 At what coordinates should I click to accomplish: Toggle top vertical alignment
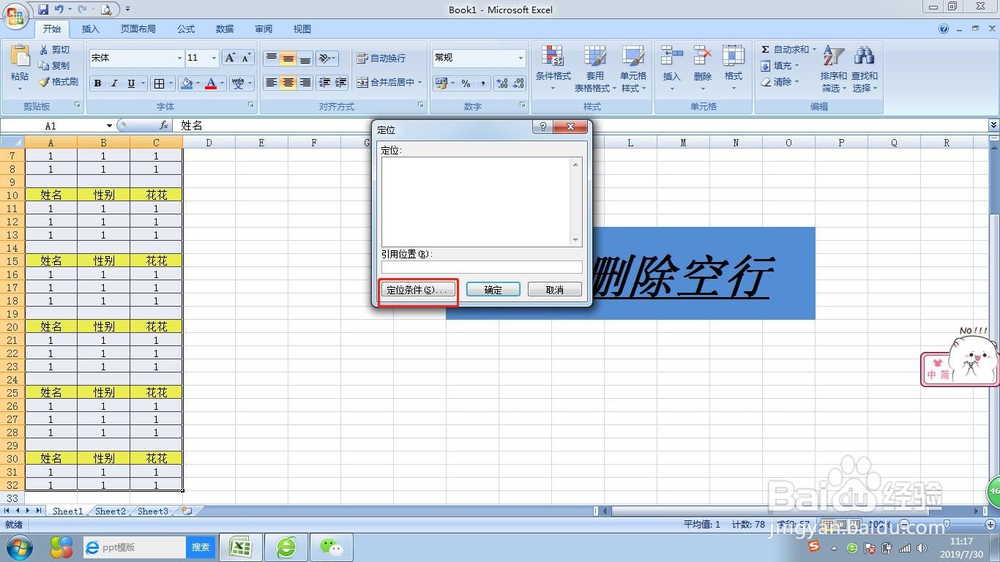[271, 58]
